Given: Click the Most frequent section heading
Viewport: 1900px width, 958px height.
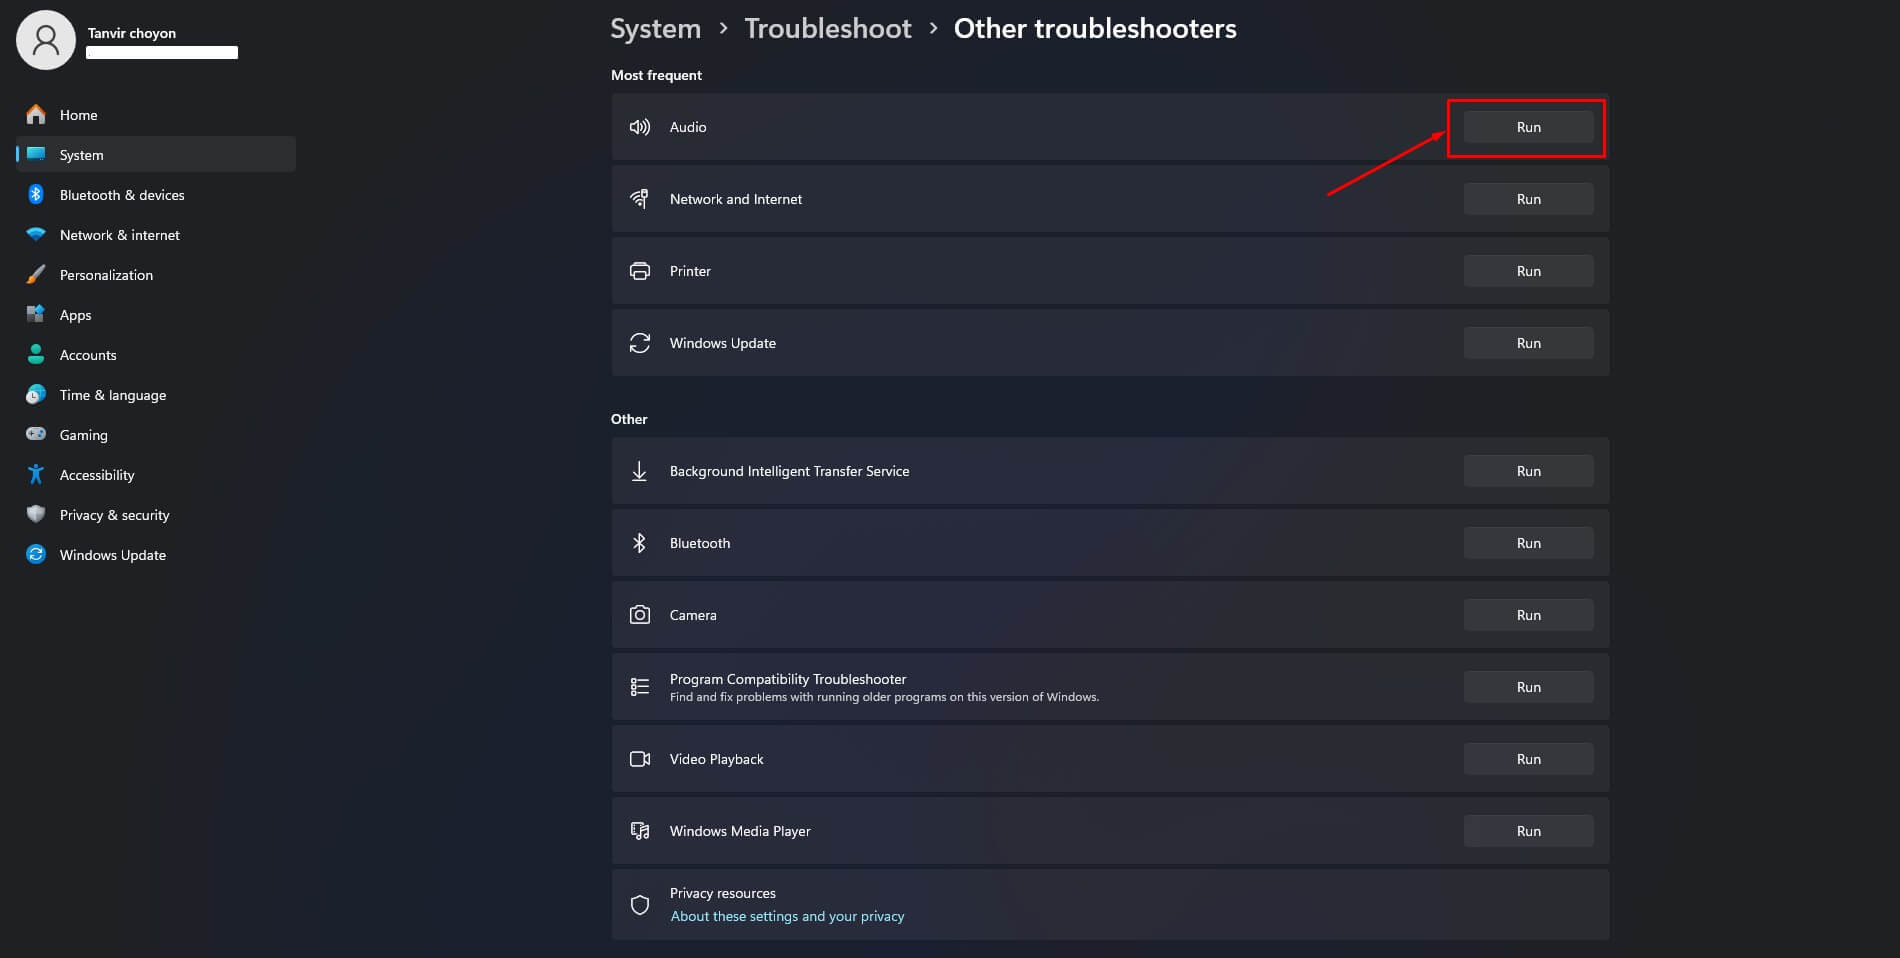Looking at the screenshot, I should point(656,75).
